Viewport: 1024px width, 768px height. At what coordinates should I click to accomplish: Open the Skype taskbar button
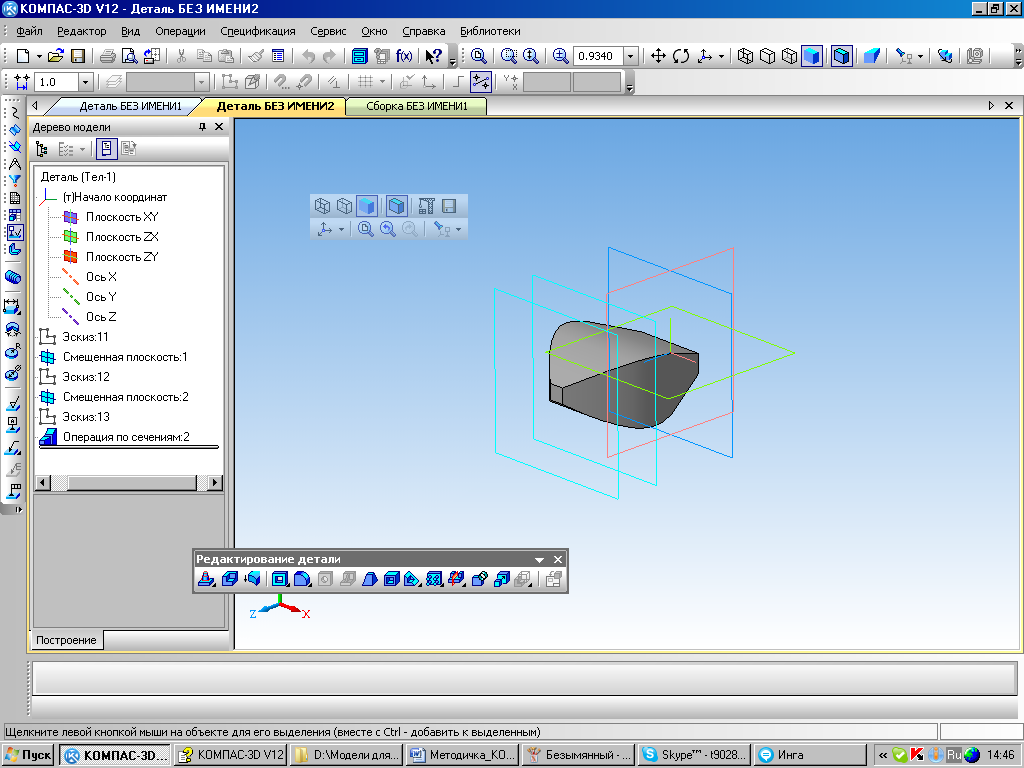pos(694,755)
